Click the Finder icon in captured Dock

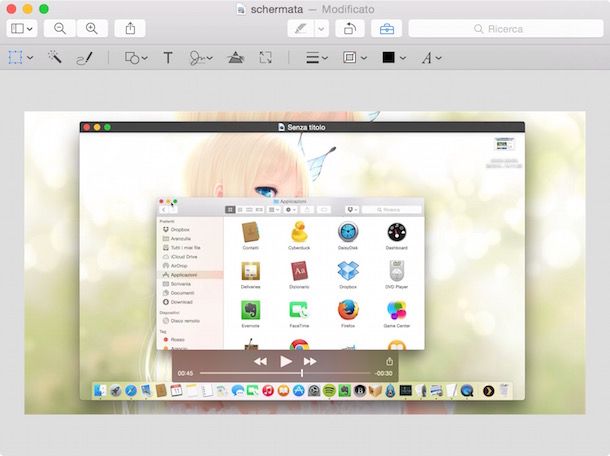[100, 390]
